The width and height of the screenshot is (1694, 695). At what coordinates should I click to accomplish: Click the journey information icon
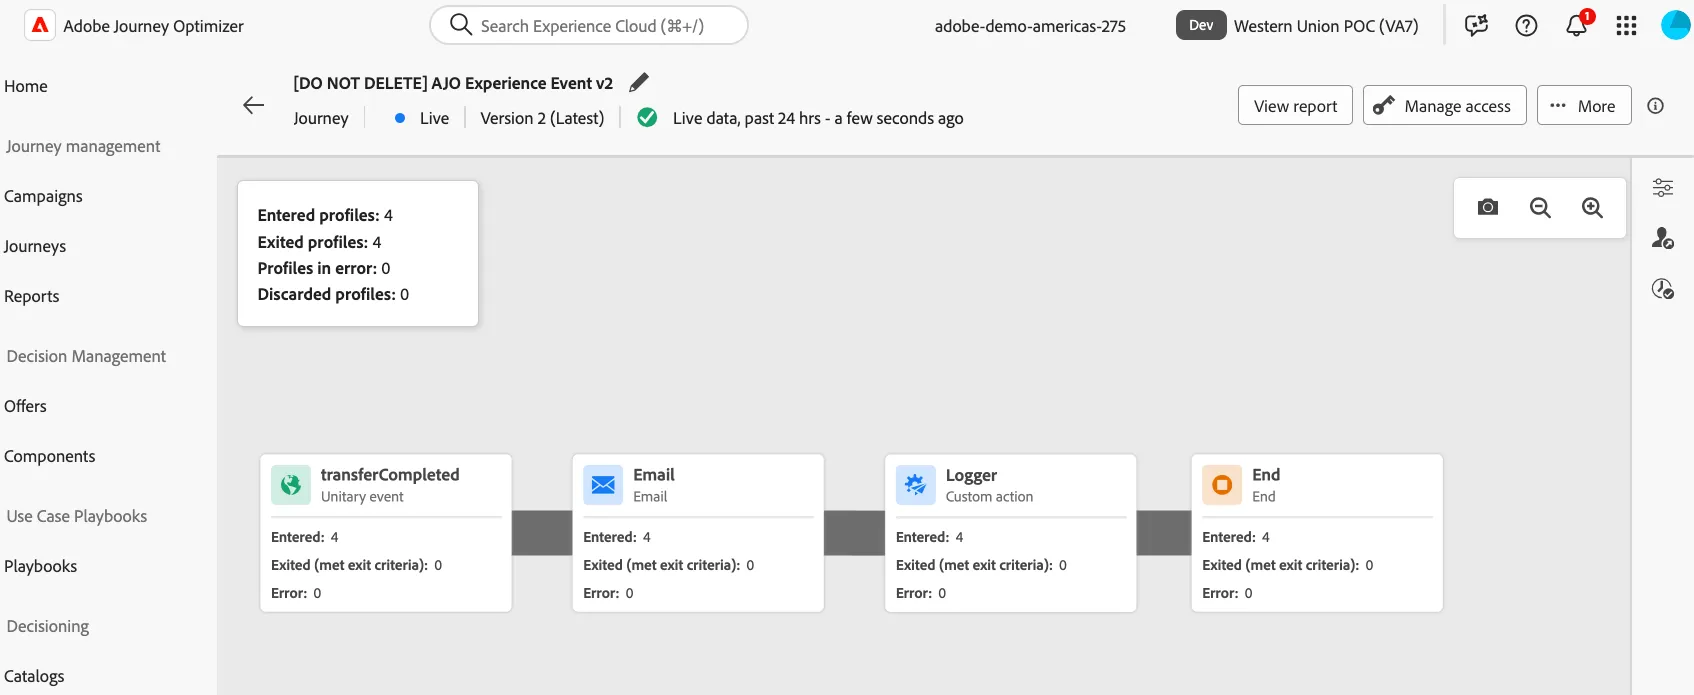pyautogui.click(x=1656, y=106)
